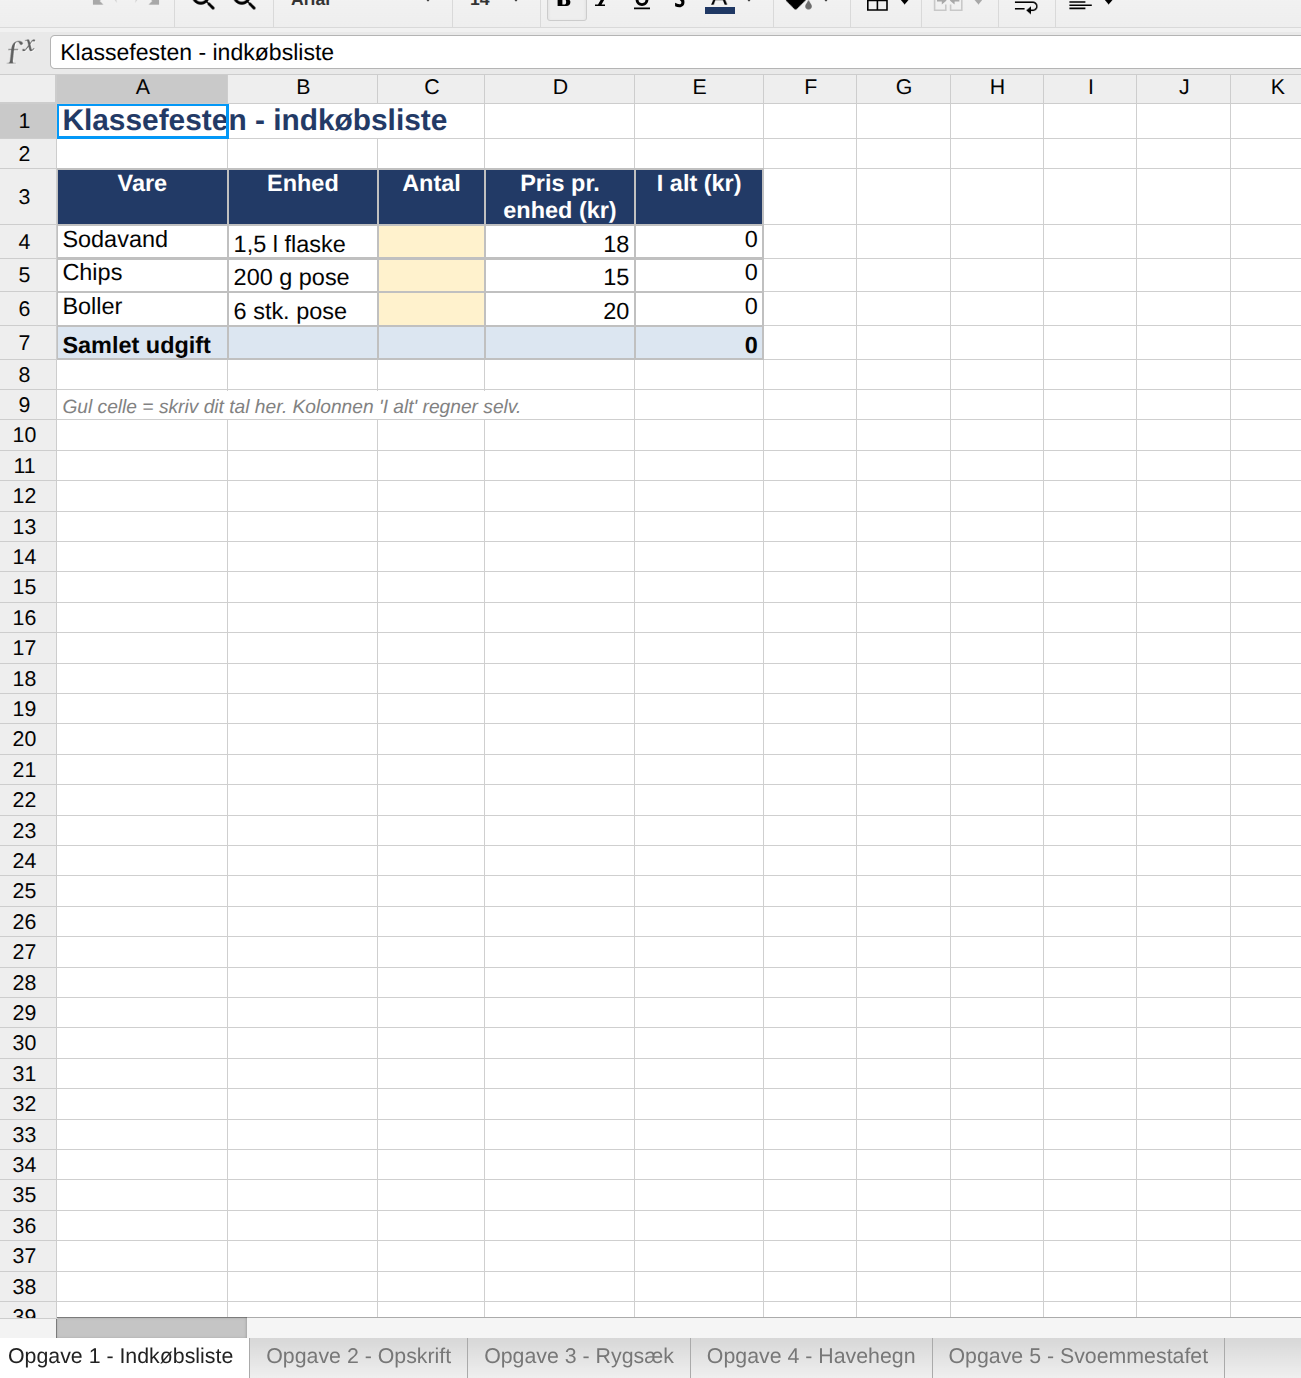Click the horizontal scrollbar thumb
Image resolution: width=1301 pixels, height=1378 pixels.
[151, 1327]
